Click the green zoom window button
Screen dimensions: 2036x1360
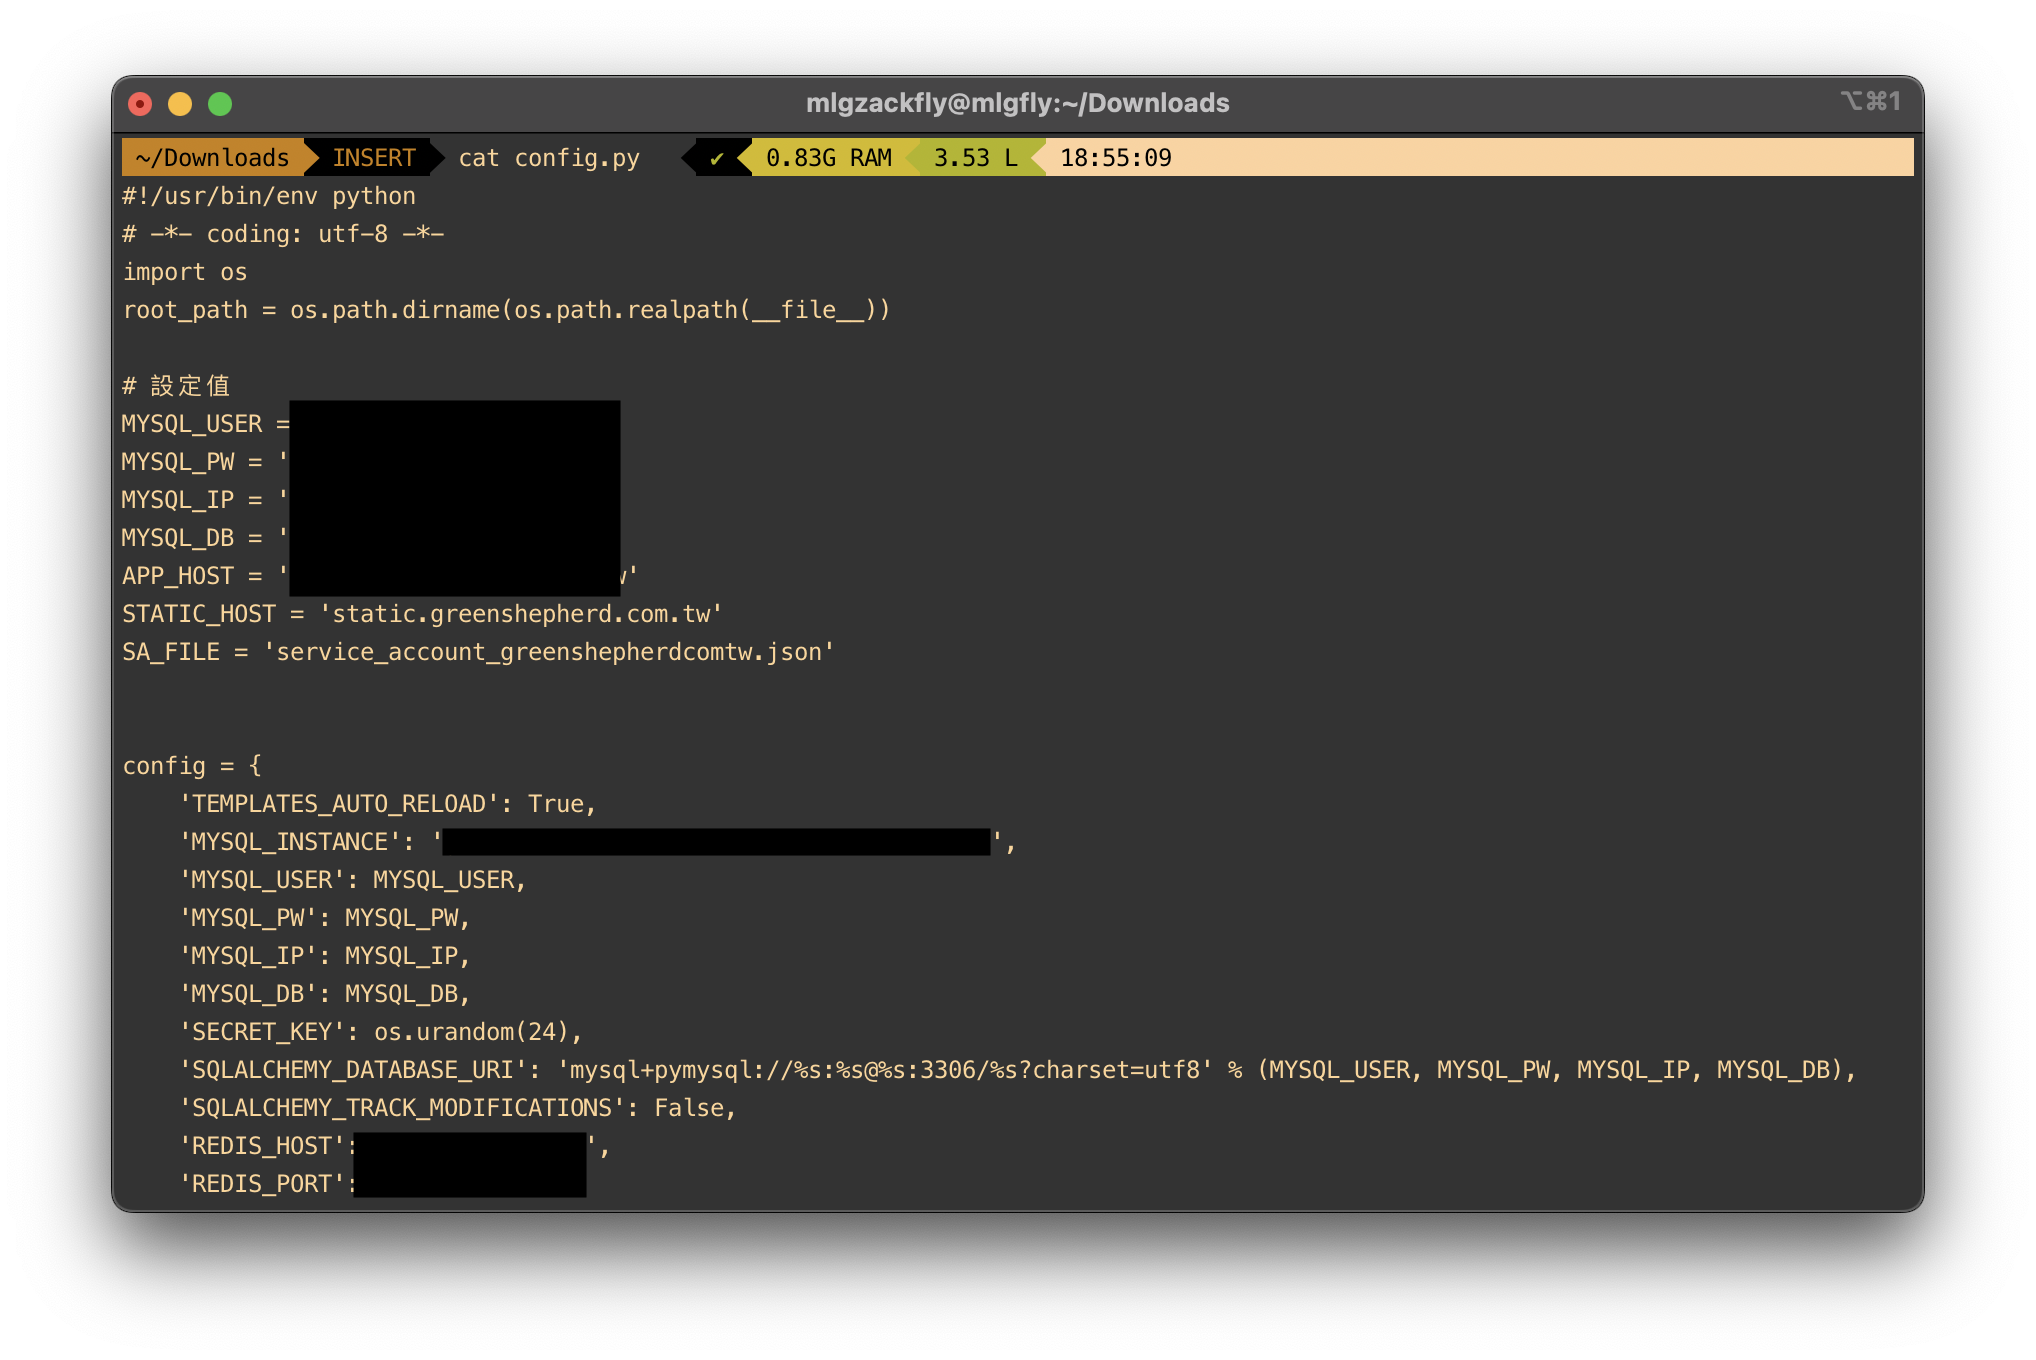pyautogui.click(x=220, y=104)
